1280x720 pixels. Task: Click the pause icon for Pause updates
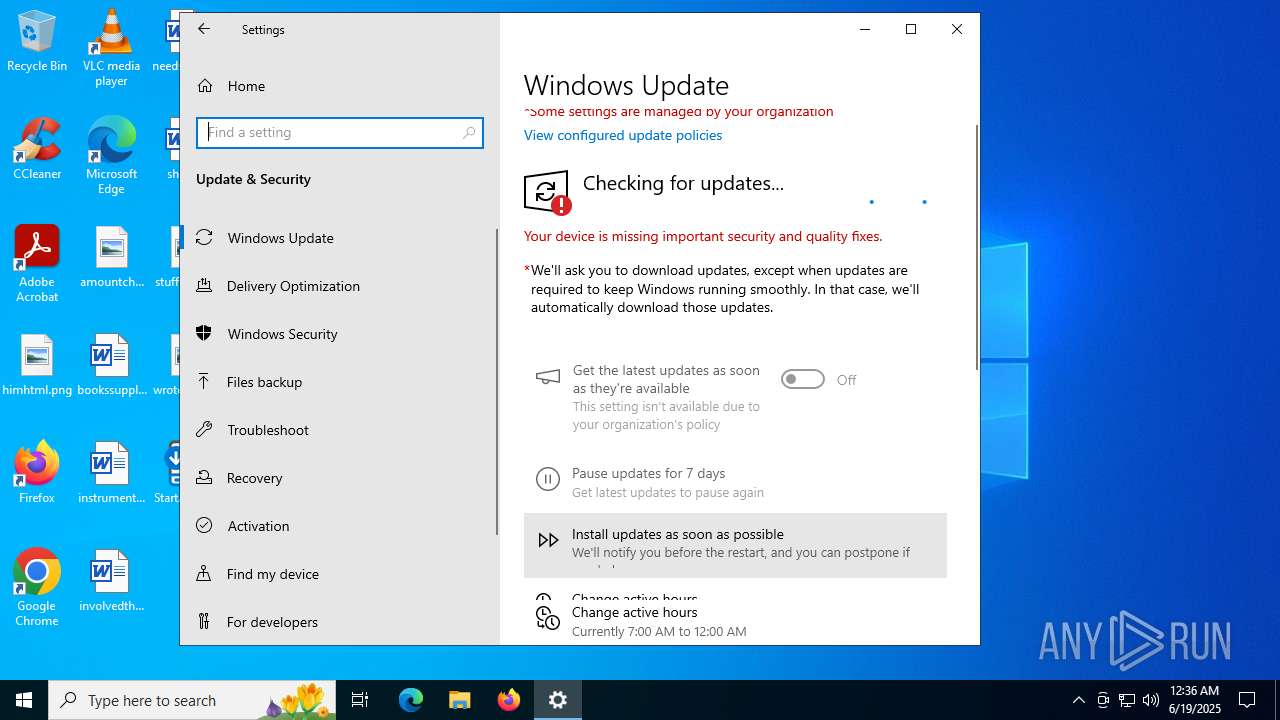(548, 479)
